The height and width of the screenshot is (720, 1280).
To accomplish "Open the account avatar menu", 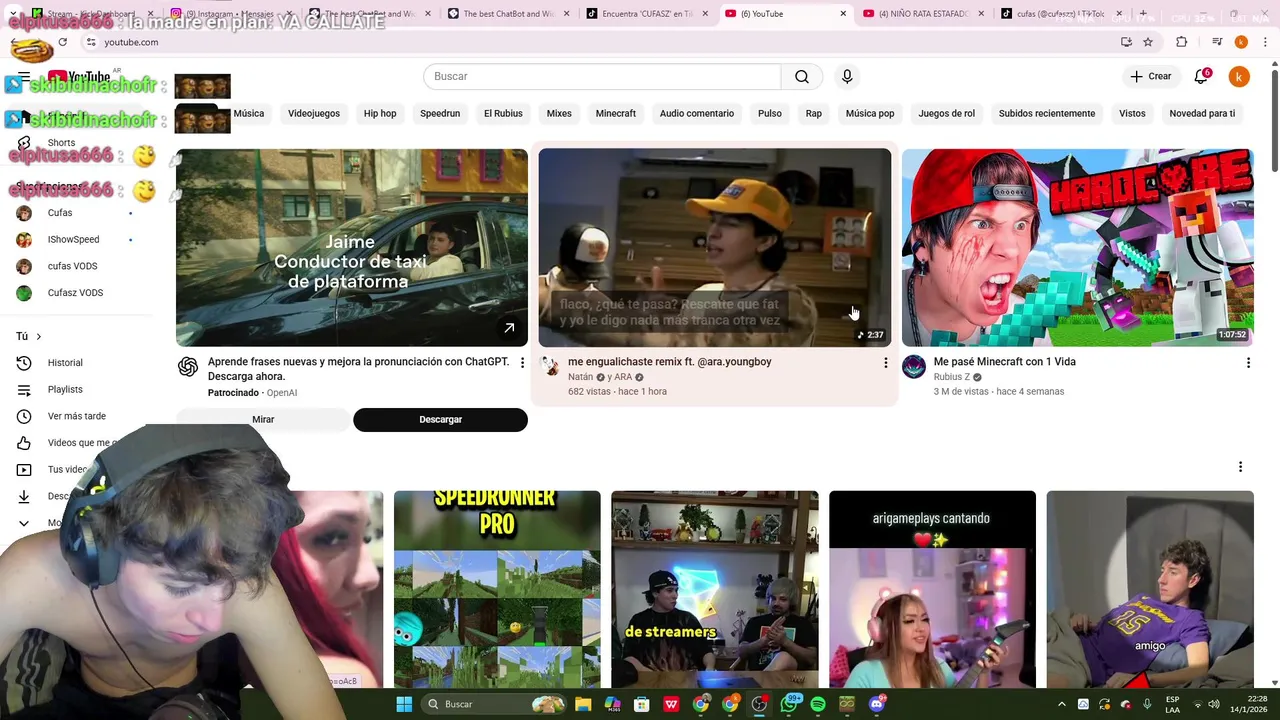I will coord(1239,77).
